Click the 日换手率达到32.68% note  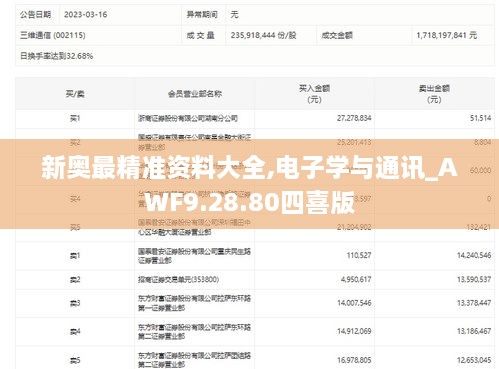[56, 56]
